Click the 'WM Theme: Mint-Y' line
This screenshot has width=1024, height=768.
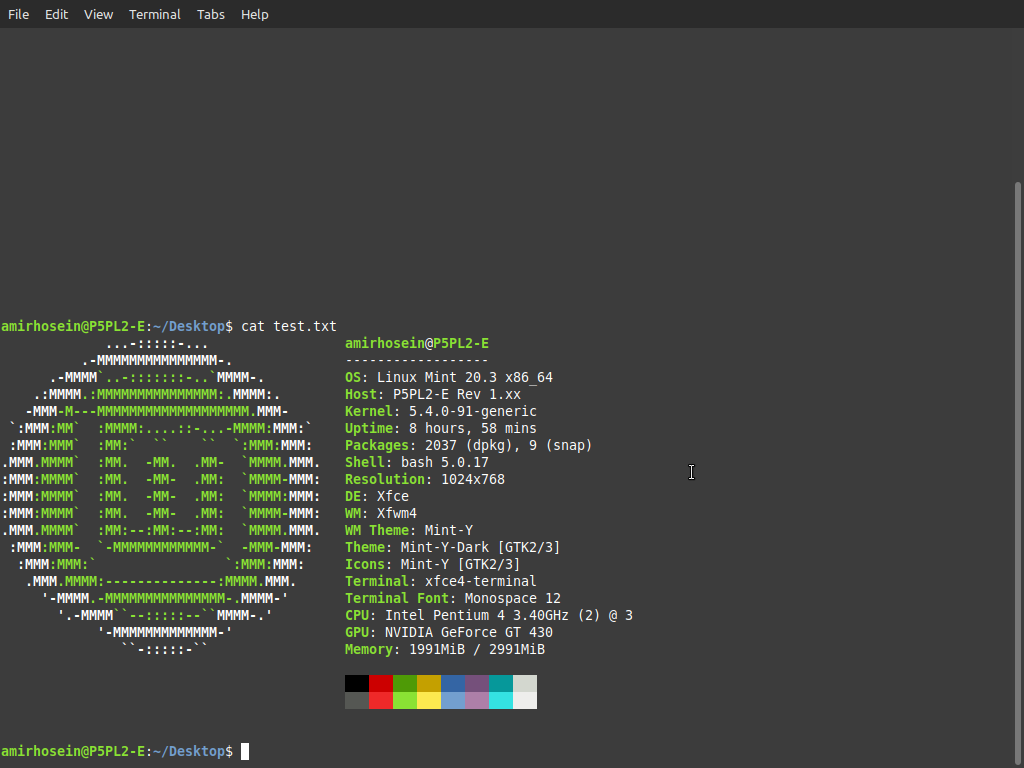[x=409, y=530]
